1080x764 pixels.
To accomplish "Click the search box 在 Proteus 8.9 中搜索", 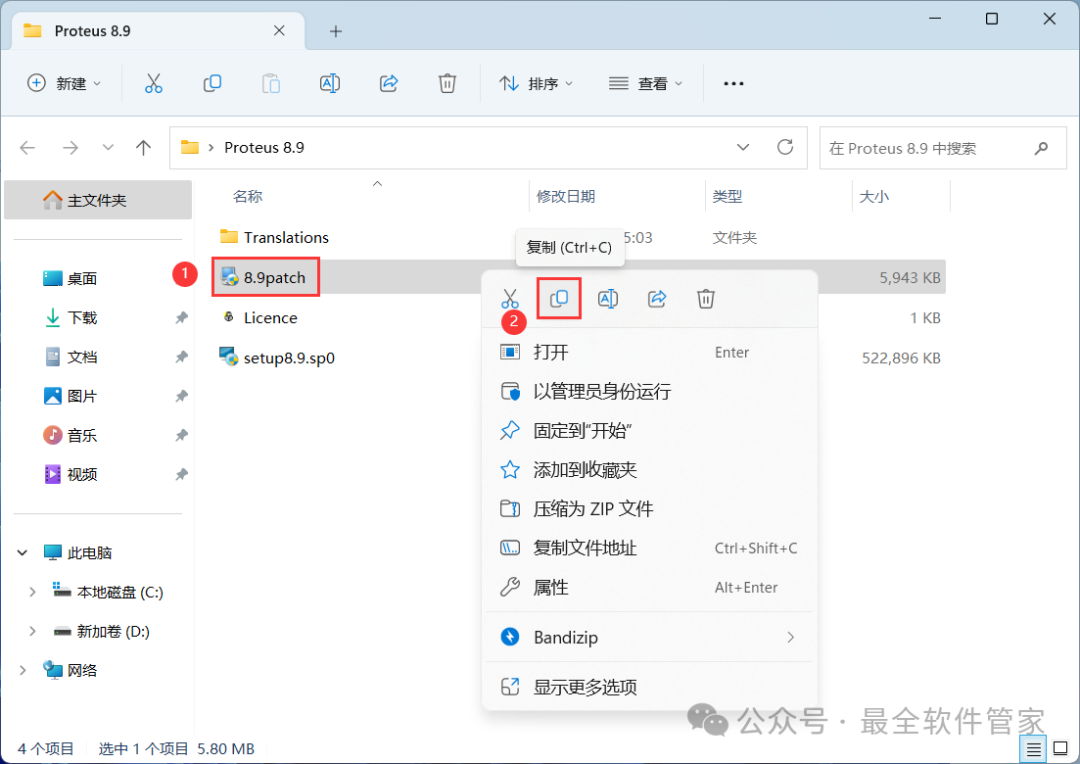I will point(943,147).
